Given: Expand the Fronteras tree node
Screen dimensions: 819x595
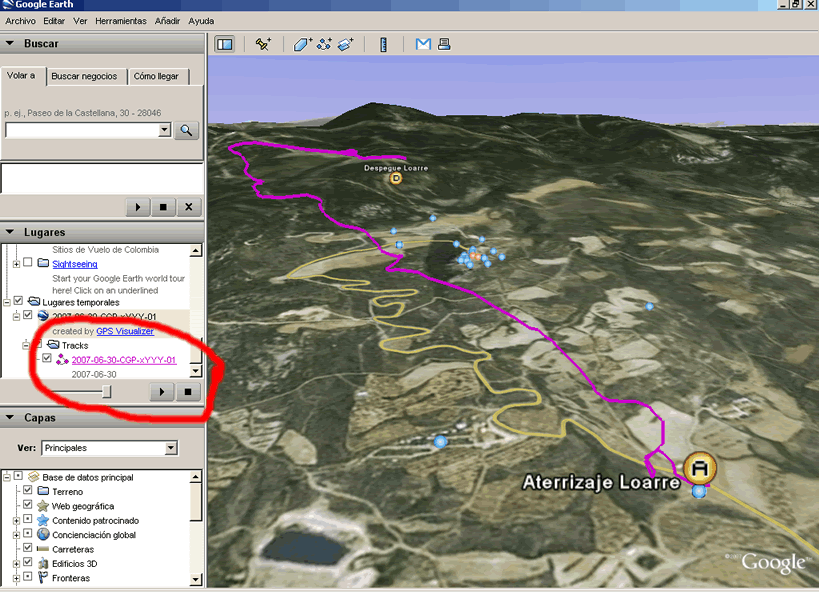Looking at the screenshot, I should click(16, 579).
